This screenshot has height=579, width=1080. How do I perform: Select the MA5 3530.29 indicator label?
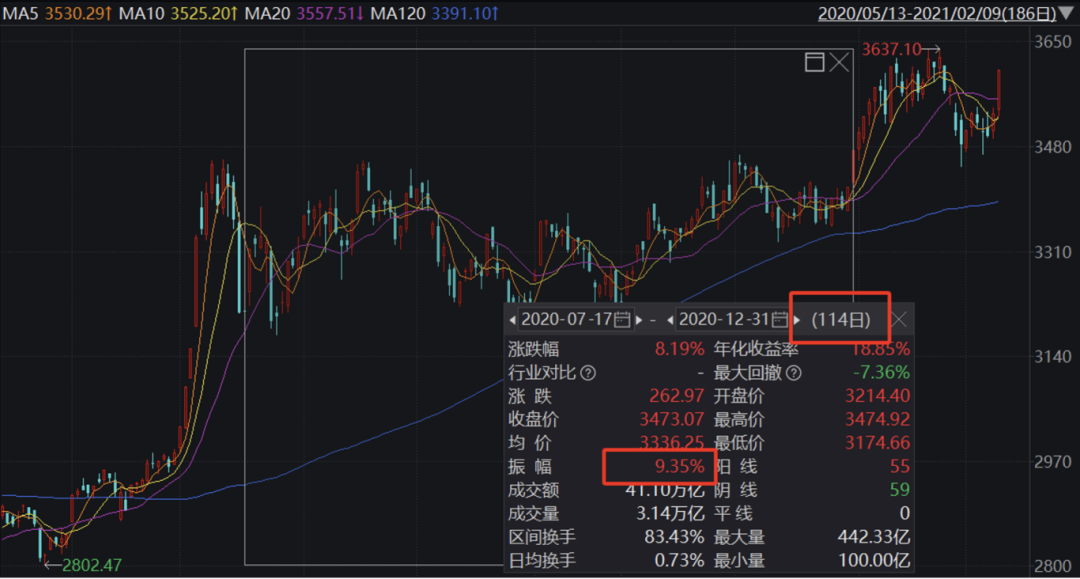click(57, 13)
